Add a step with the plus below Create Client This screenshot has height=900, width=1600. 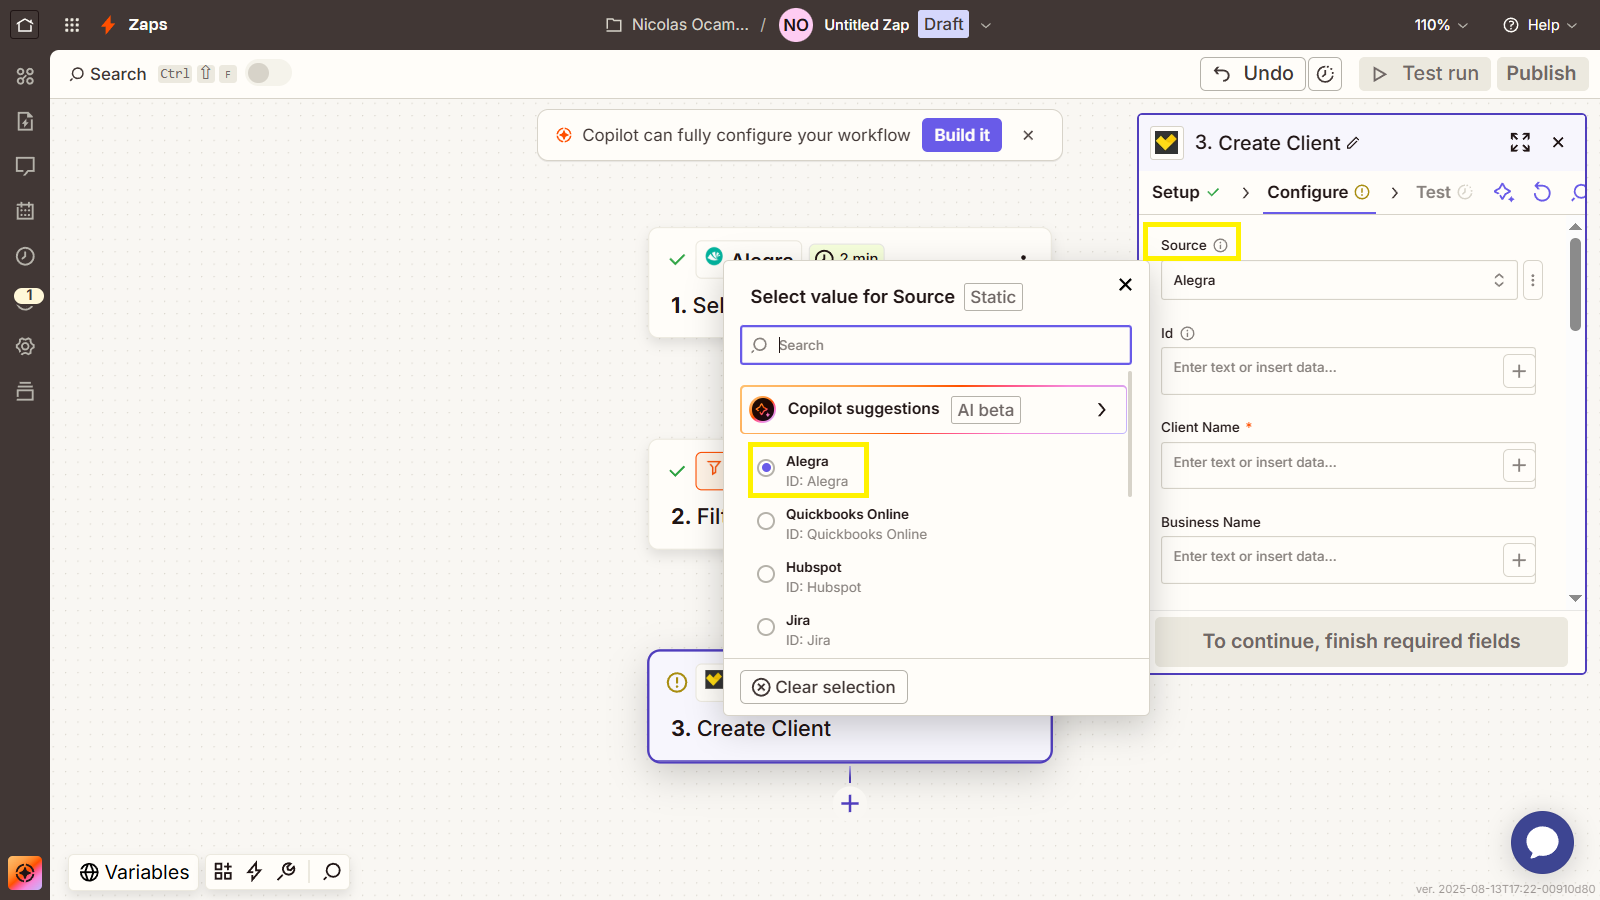(850, 803)
